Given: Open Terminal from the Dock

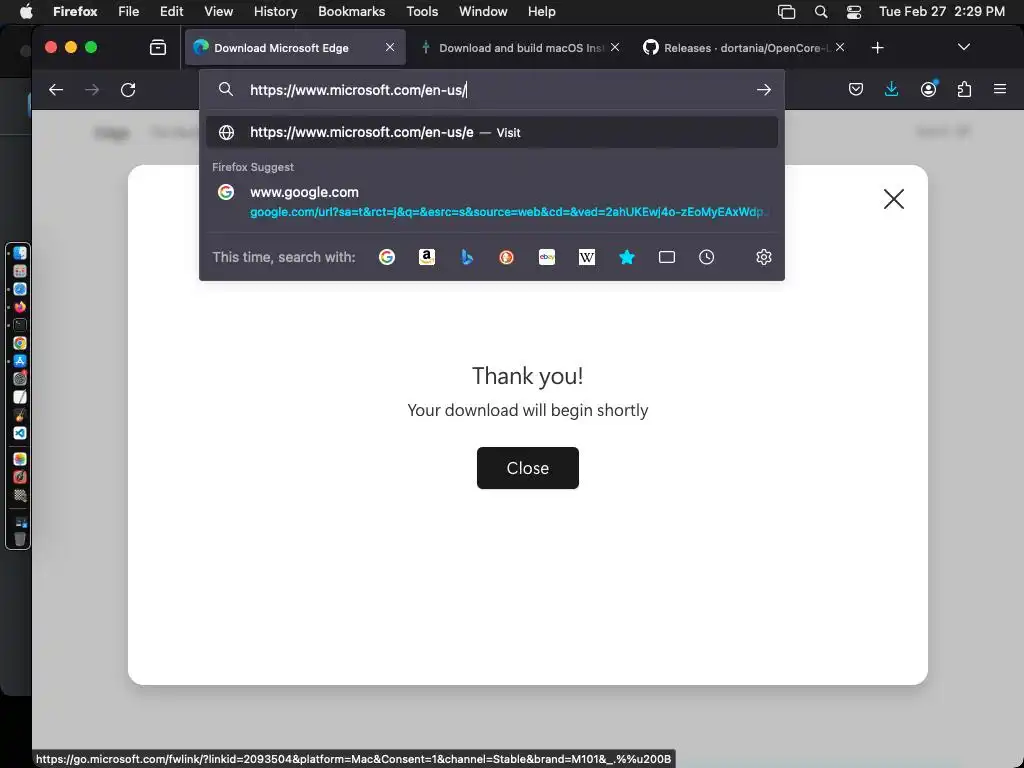Looking at the screenshot, I should tap(20, 325).
